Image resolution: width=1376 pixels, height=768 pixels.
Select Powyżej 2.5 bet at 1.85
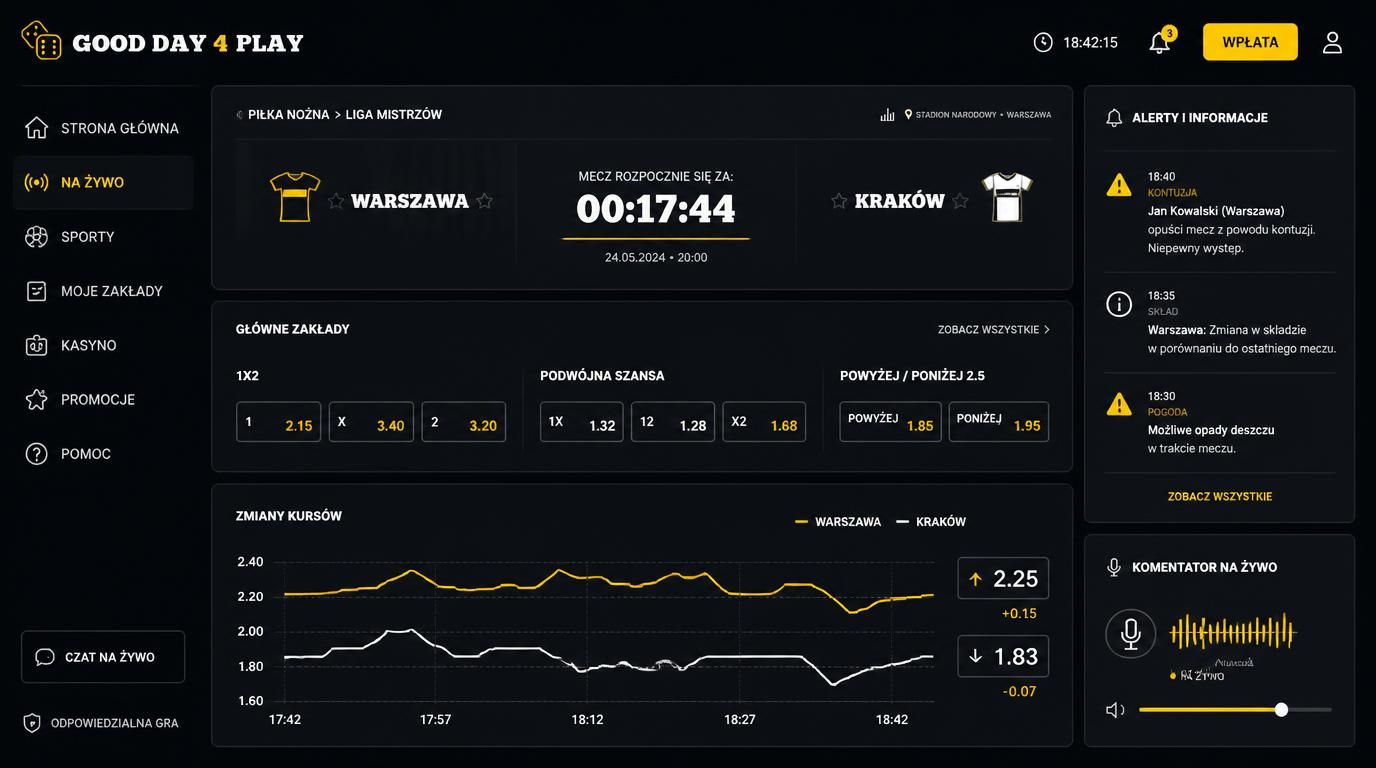tap(890, 422)
